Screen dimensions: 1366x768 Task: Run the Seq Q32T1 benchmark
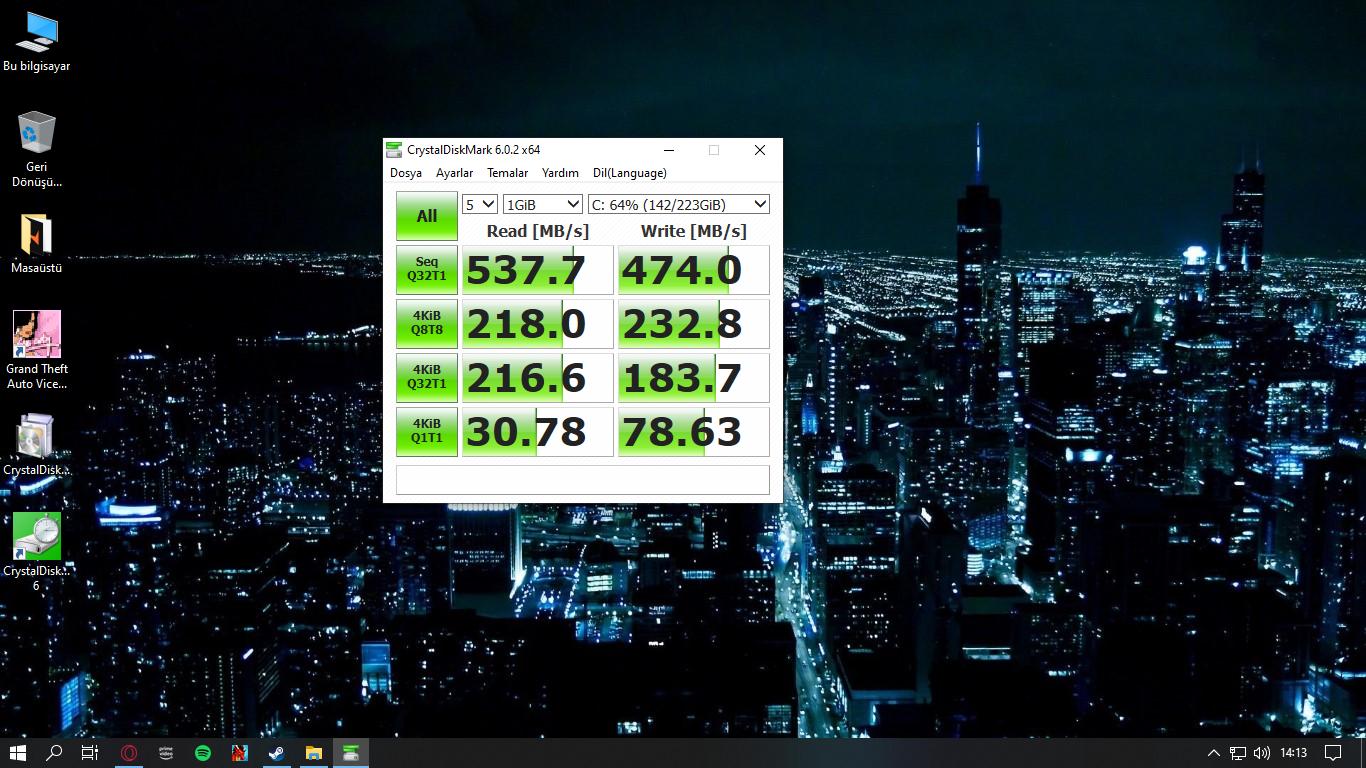[427, 270]
